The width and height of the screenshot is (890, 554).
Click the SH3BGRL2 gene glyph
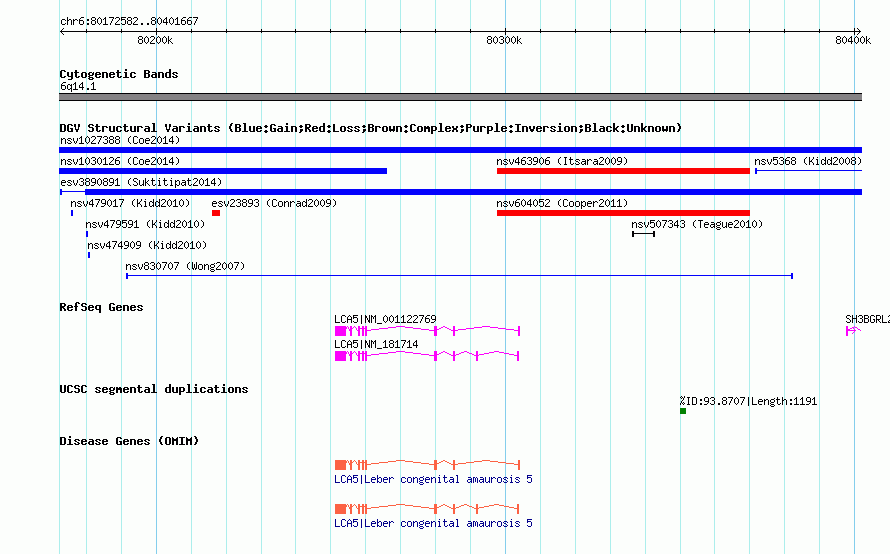pyautogui.click(x=854, y=330)
